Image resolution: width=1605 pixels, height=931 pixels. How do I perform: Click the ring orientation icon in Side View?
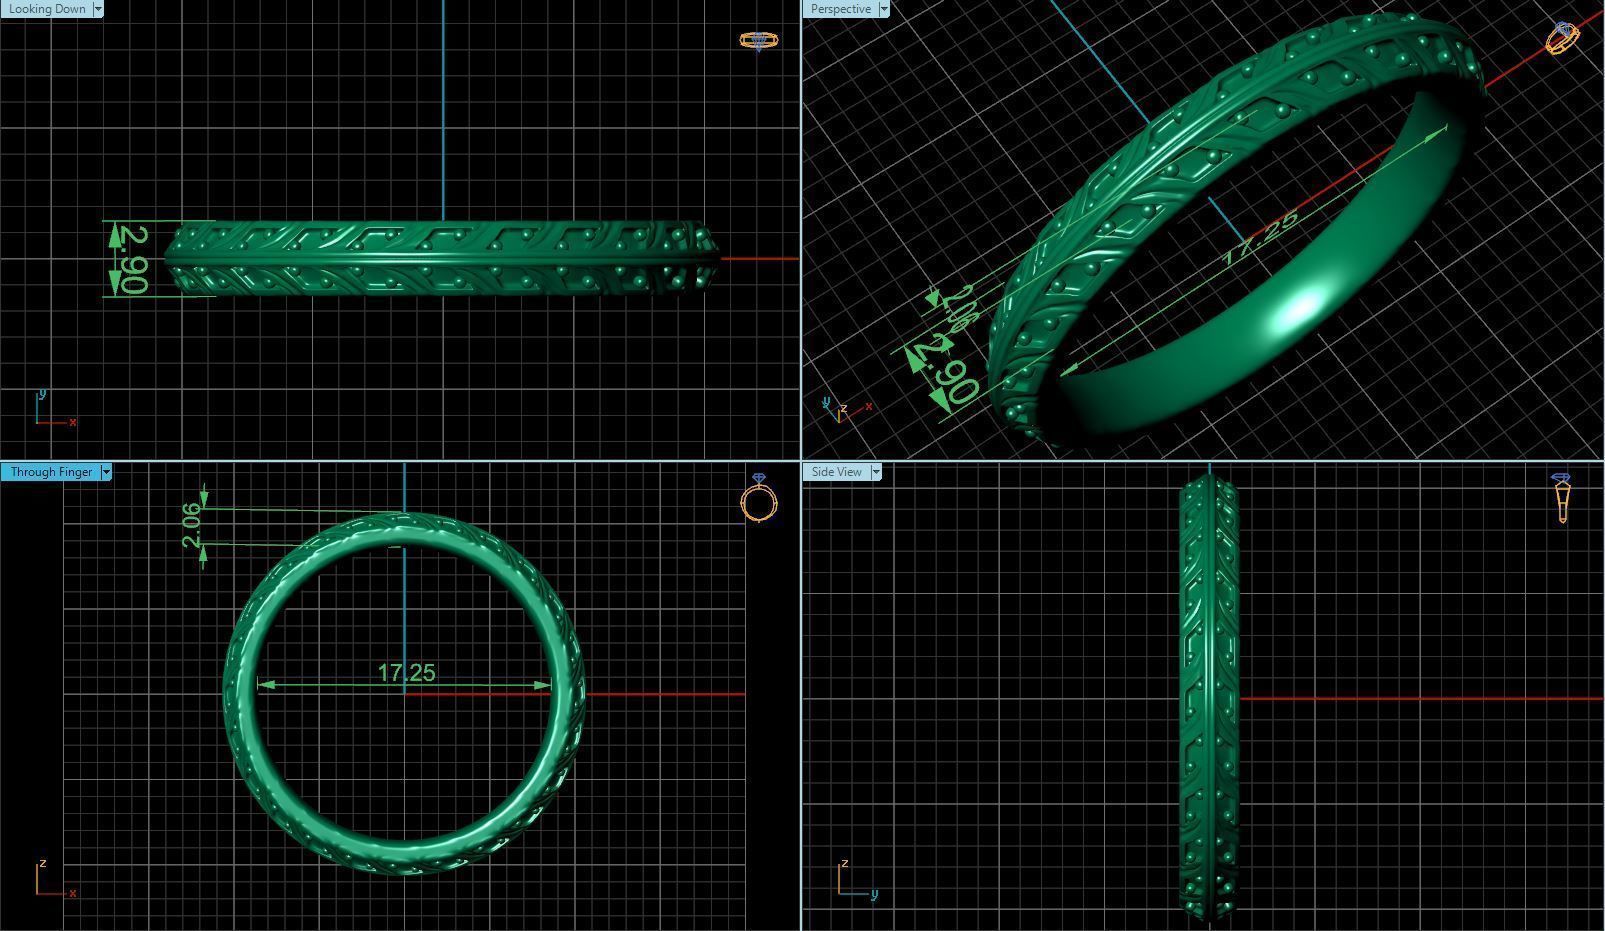pos(1562,498)
